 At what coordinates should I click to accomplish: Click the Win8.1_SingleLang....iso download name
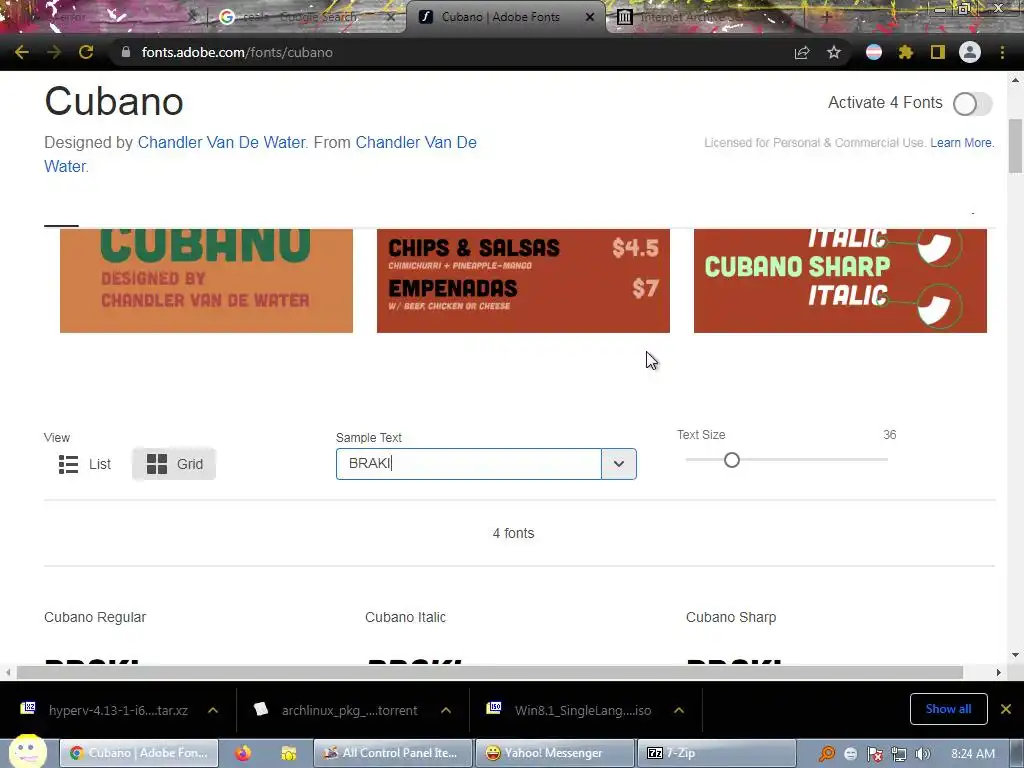pos(583,710)
